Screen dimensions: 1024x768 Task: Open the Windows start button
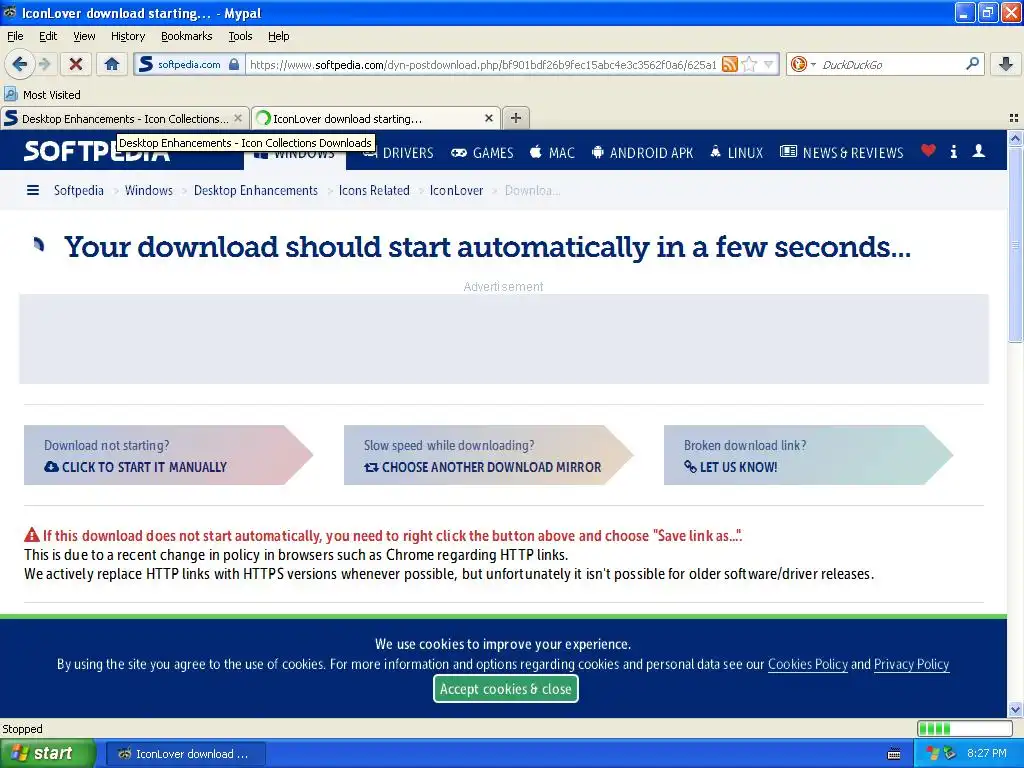tap(47, 753)
